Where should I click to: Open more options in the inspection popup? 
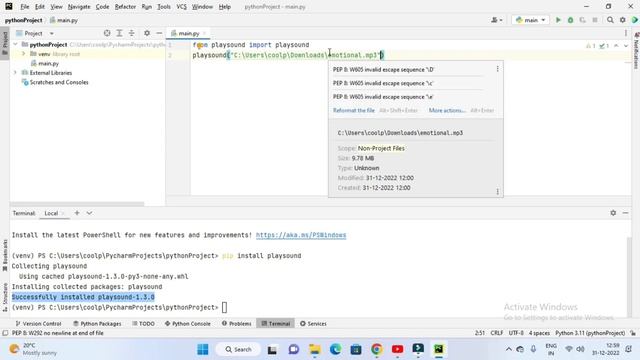coord(497,69)
